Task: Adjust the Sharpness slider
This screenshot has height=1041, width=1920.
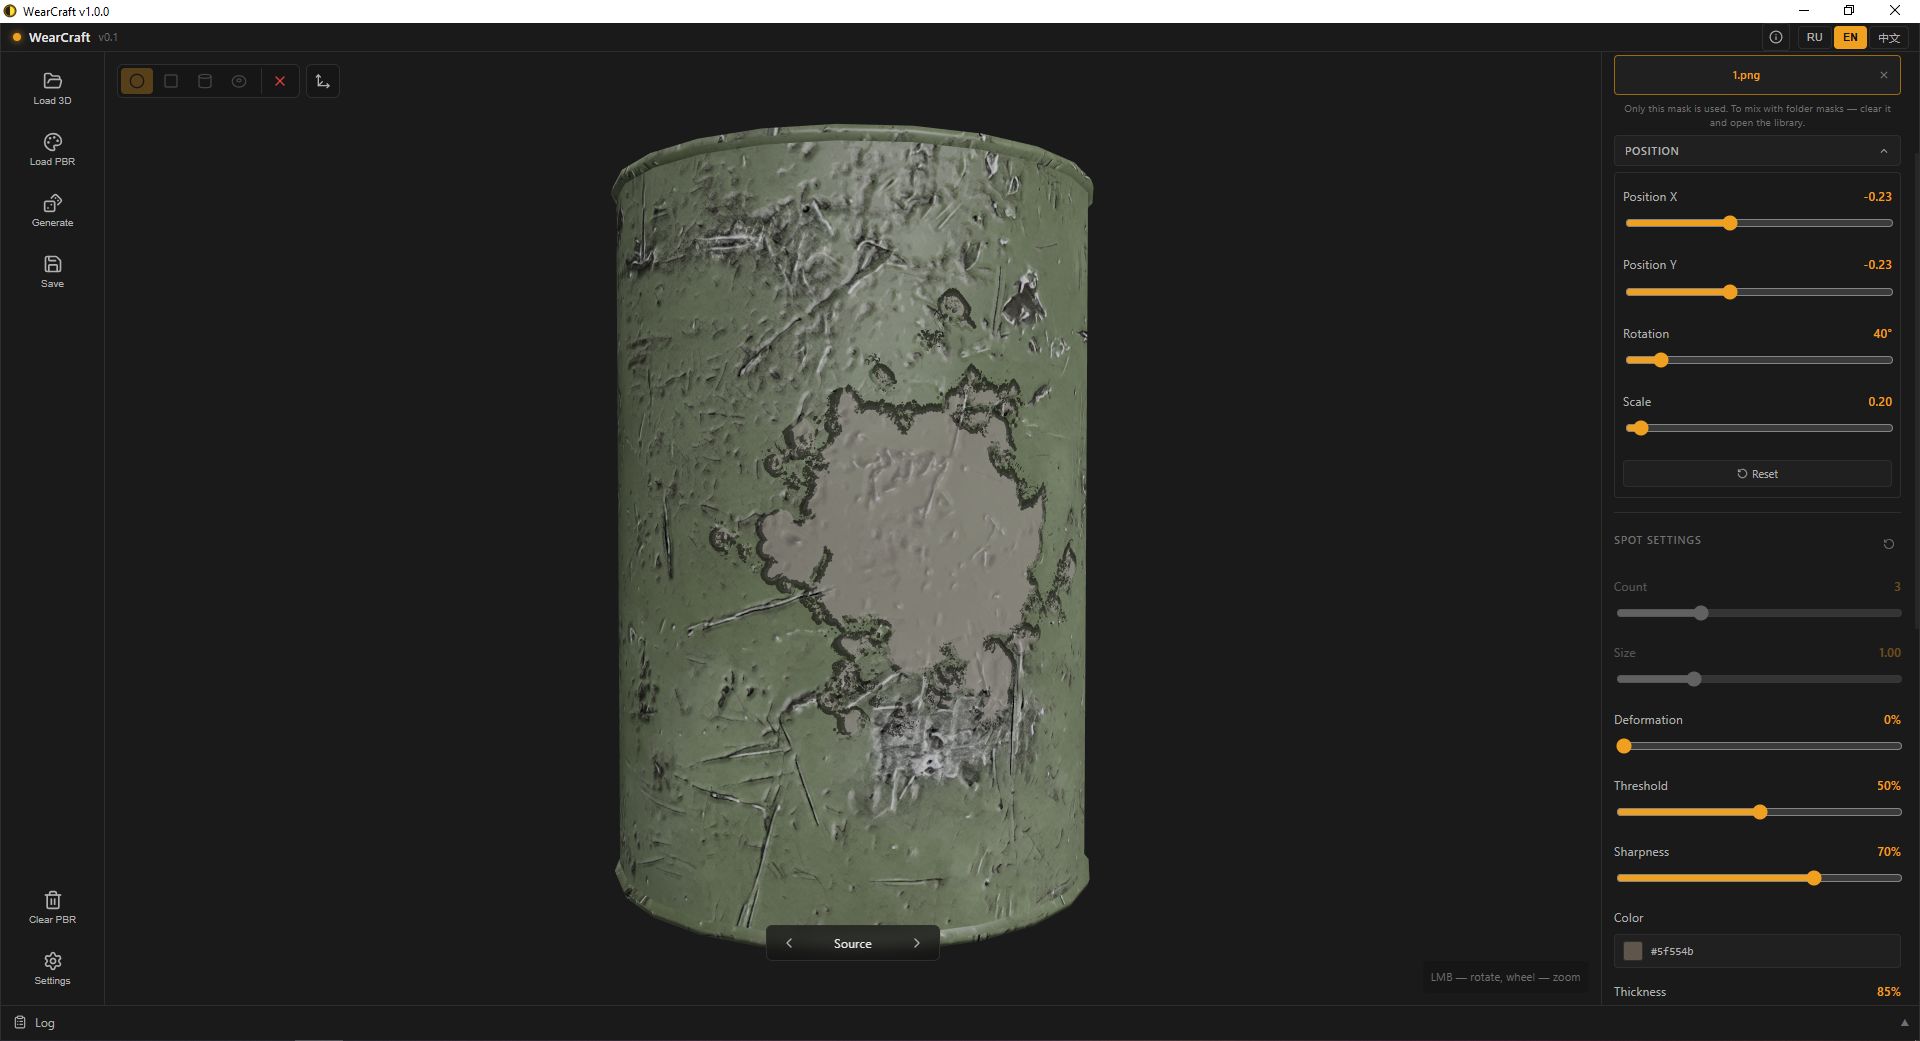Action: click(1758, 878)
